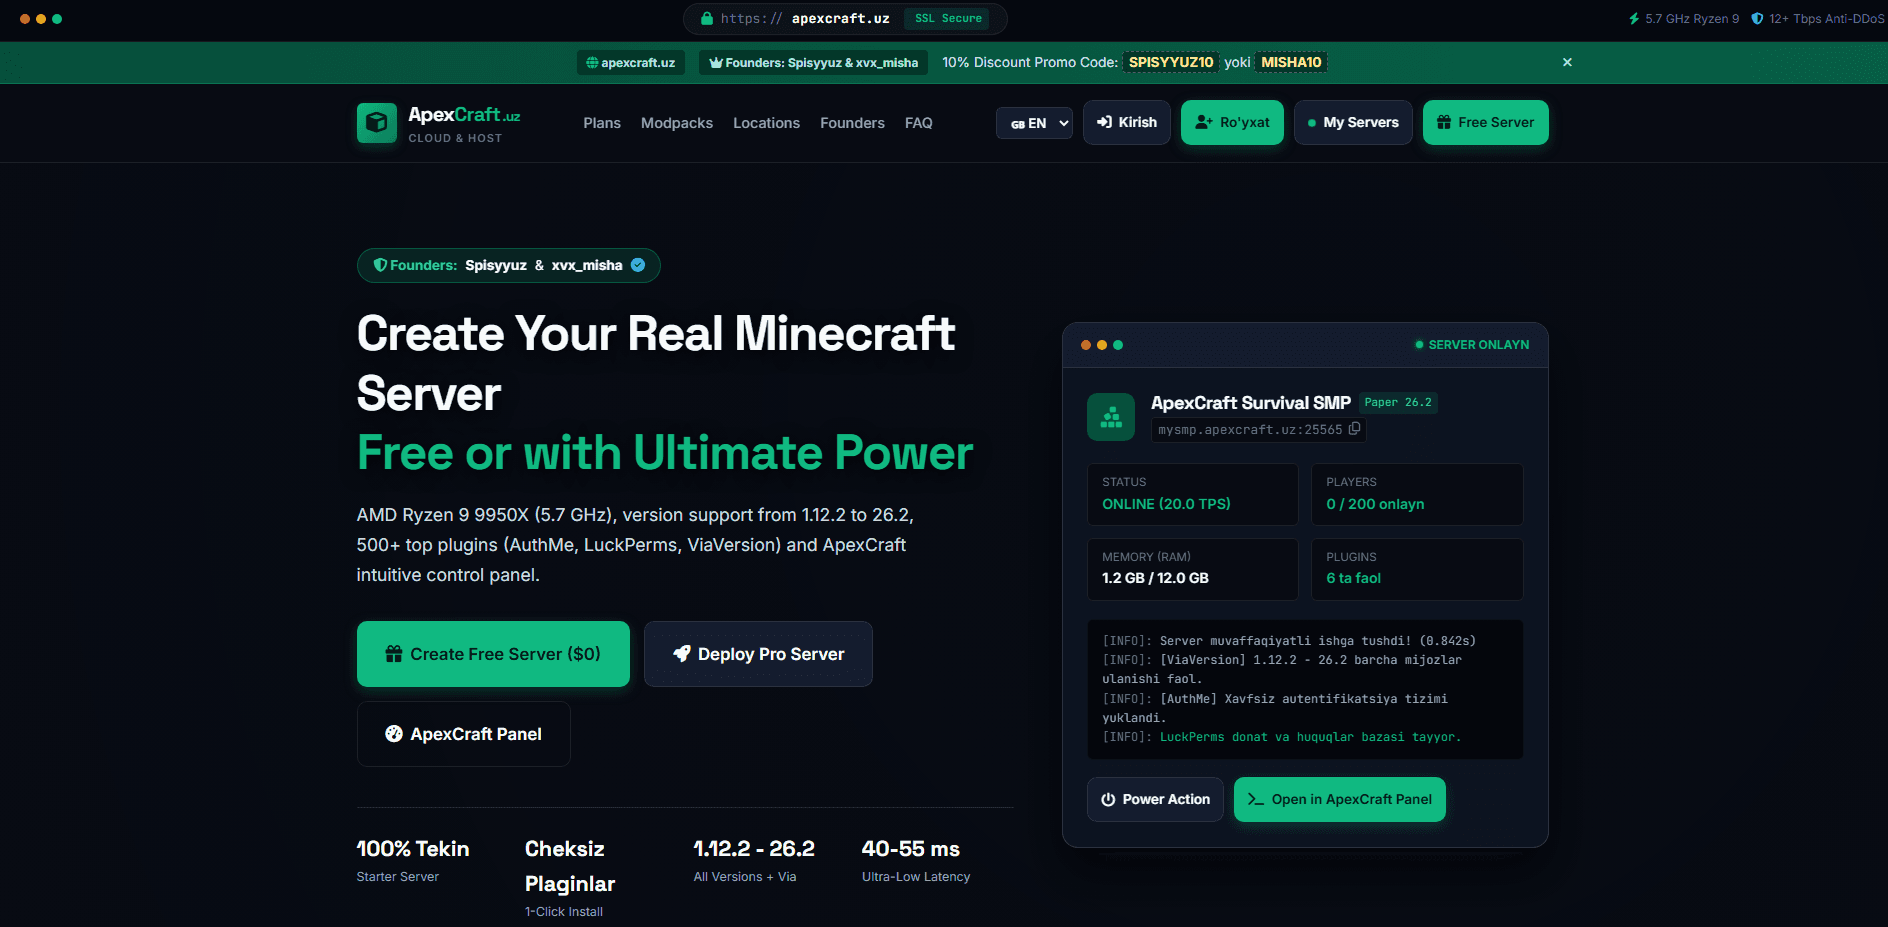Click the green server blocks icon
The height and width of the screenshot is (927, 1888).
point(1111,417)
